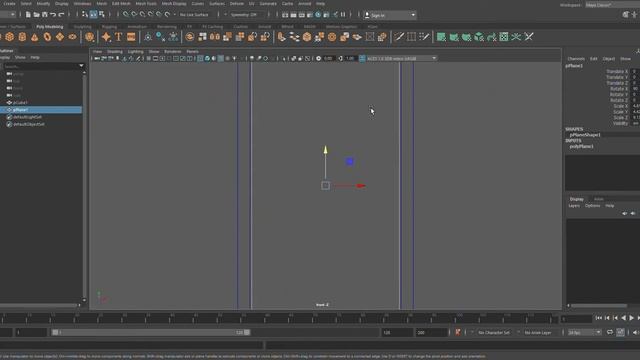Click the Redo arrow icon
The height and width of the screenshot is (360, 640).
click(61, 15)
